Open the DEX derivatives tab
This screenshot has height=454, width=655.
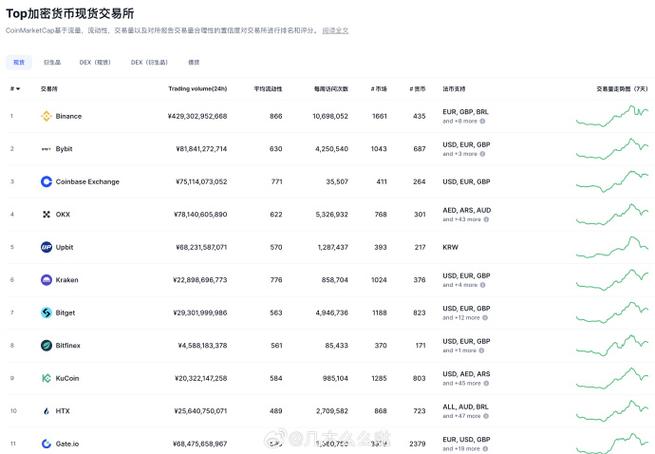[x=149, y=62]
